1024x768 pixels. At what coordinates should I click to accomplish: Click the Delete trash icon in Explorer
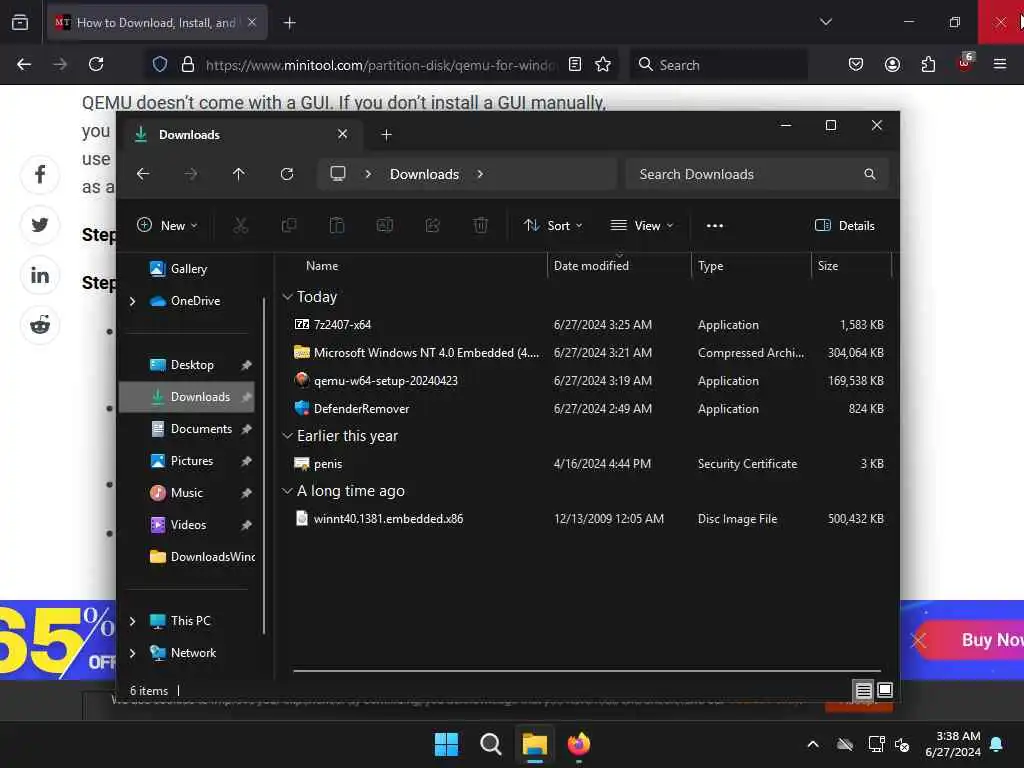[x=481, y=225]
